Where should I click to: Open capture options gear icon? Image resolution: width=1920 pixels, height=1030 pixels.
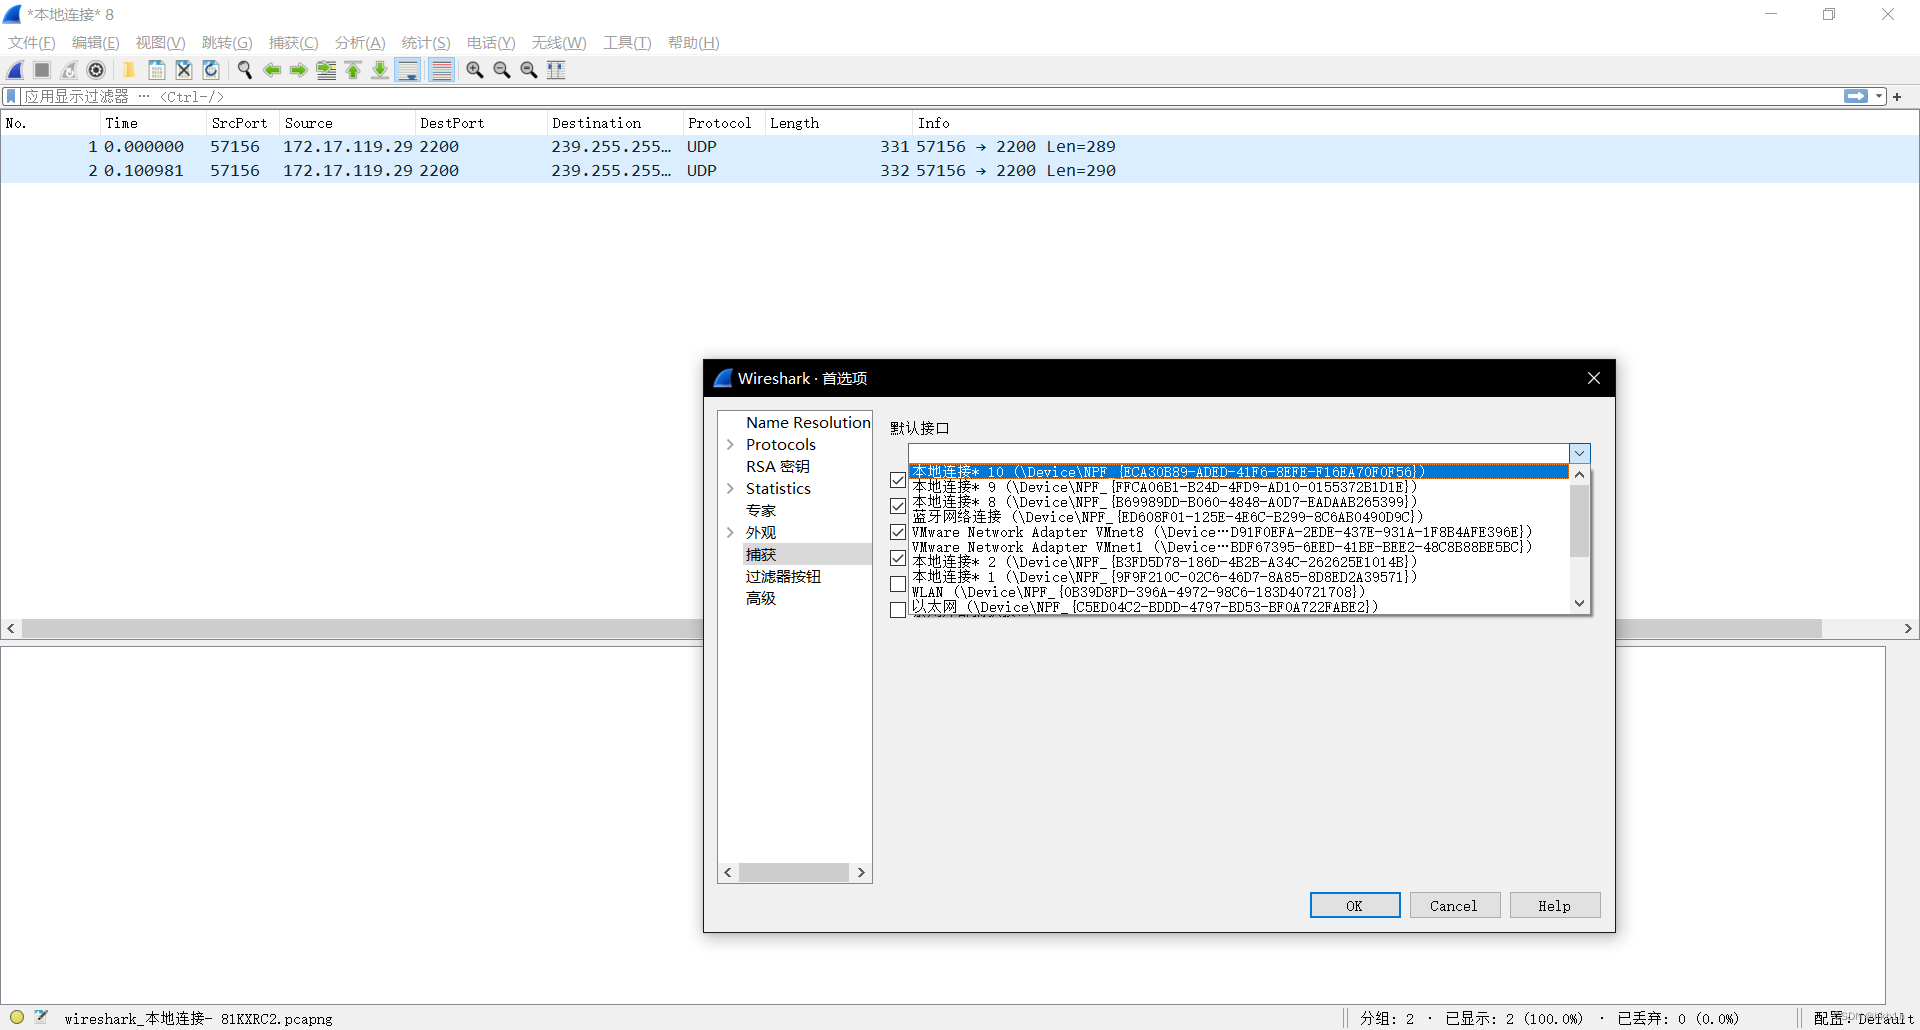pyautogui.click(x=96, y=70)
